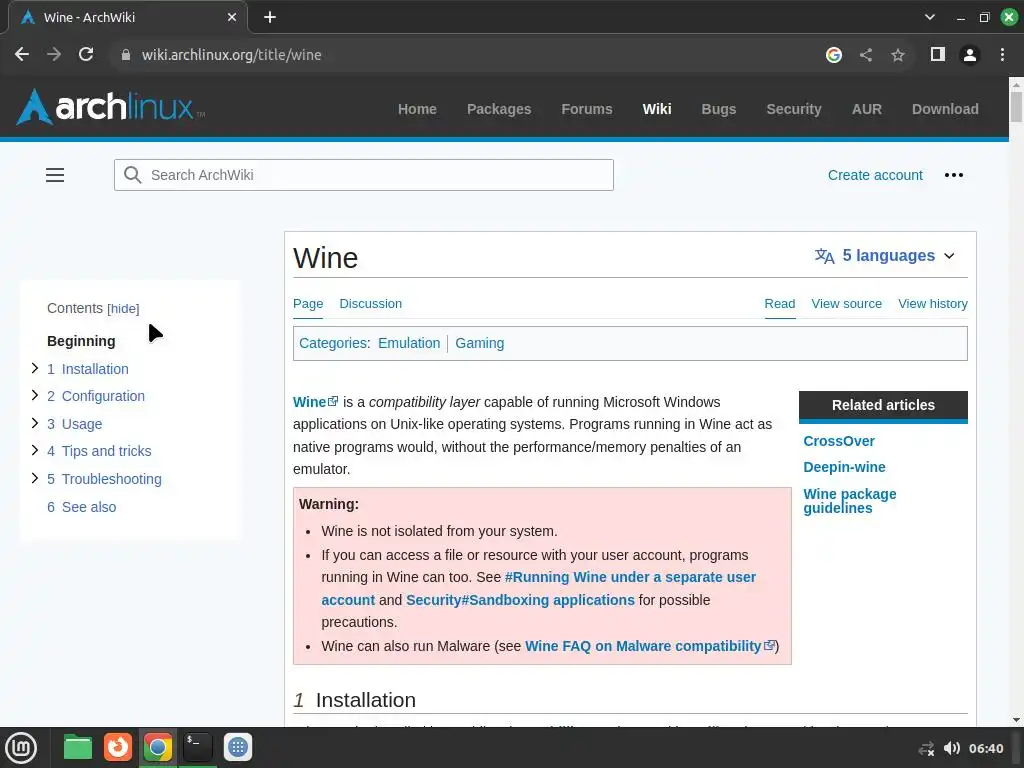Open the Categories link
Screen dimensions: 1024x768
[334, 343]
